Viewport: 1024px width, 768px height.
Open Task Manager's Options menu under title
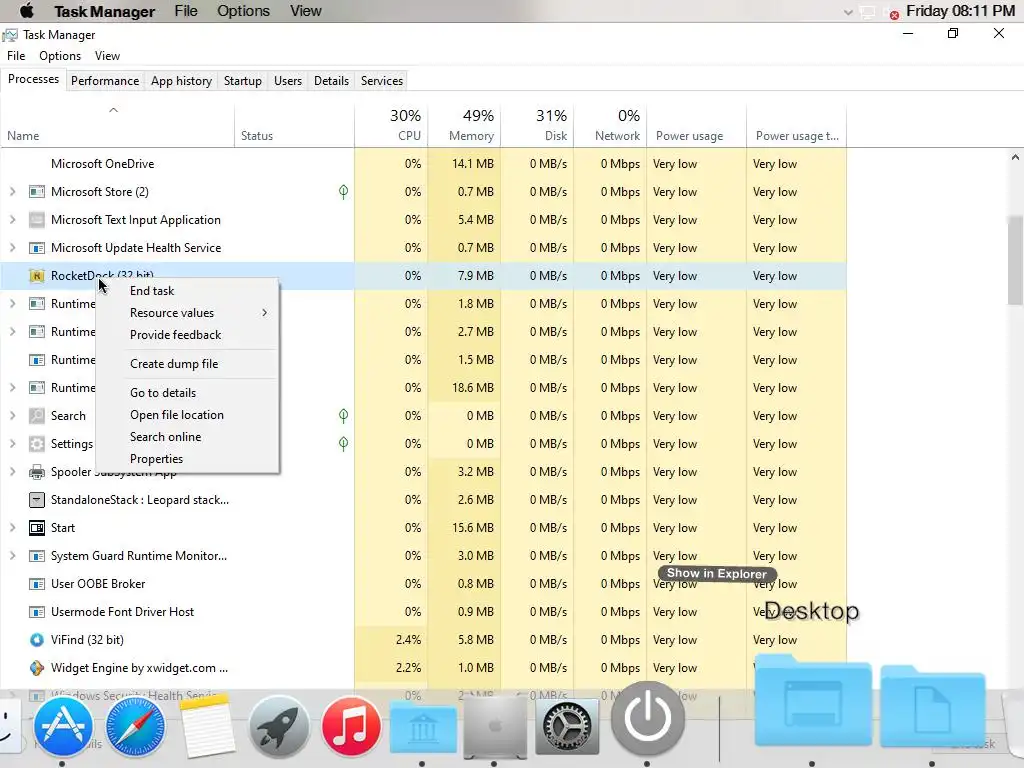(x=60, y=56)
